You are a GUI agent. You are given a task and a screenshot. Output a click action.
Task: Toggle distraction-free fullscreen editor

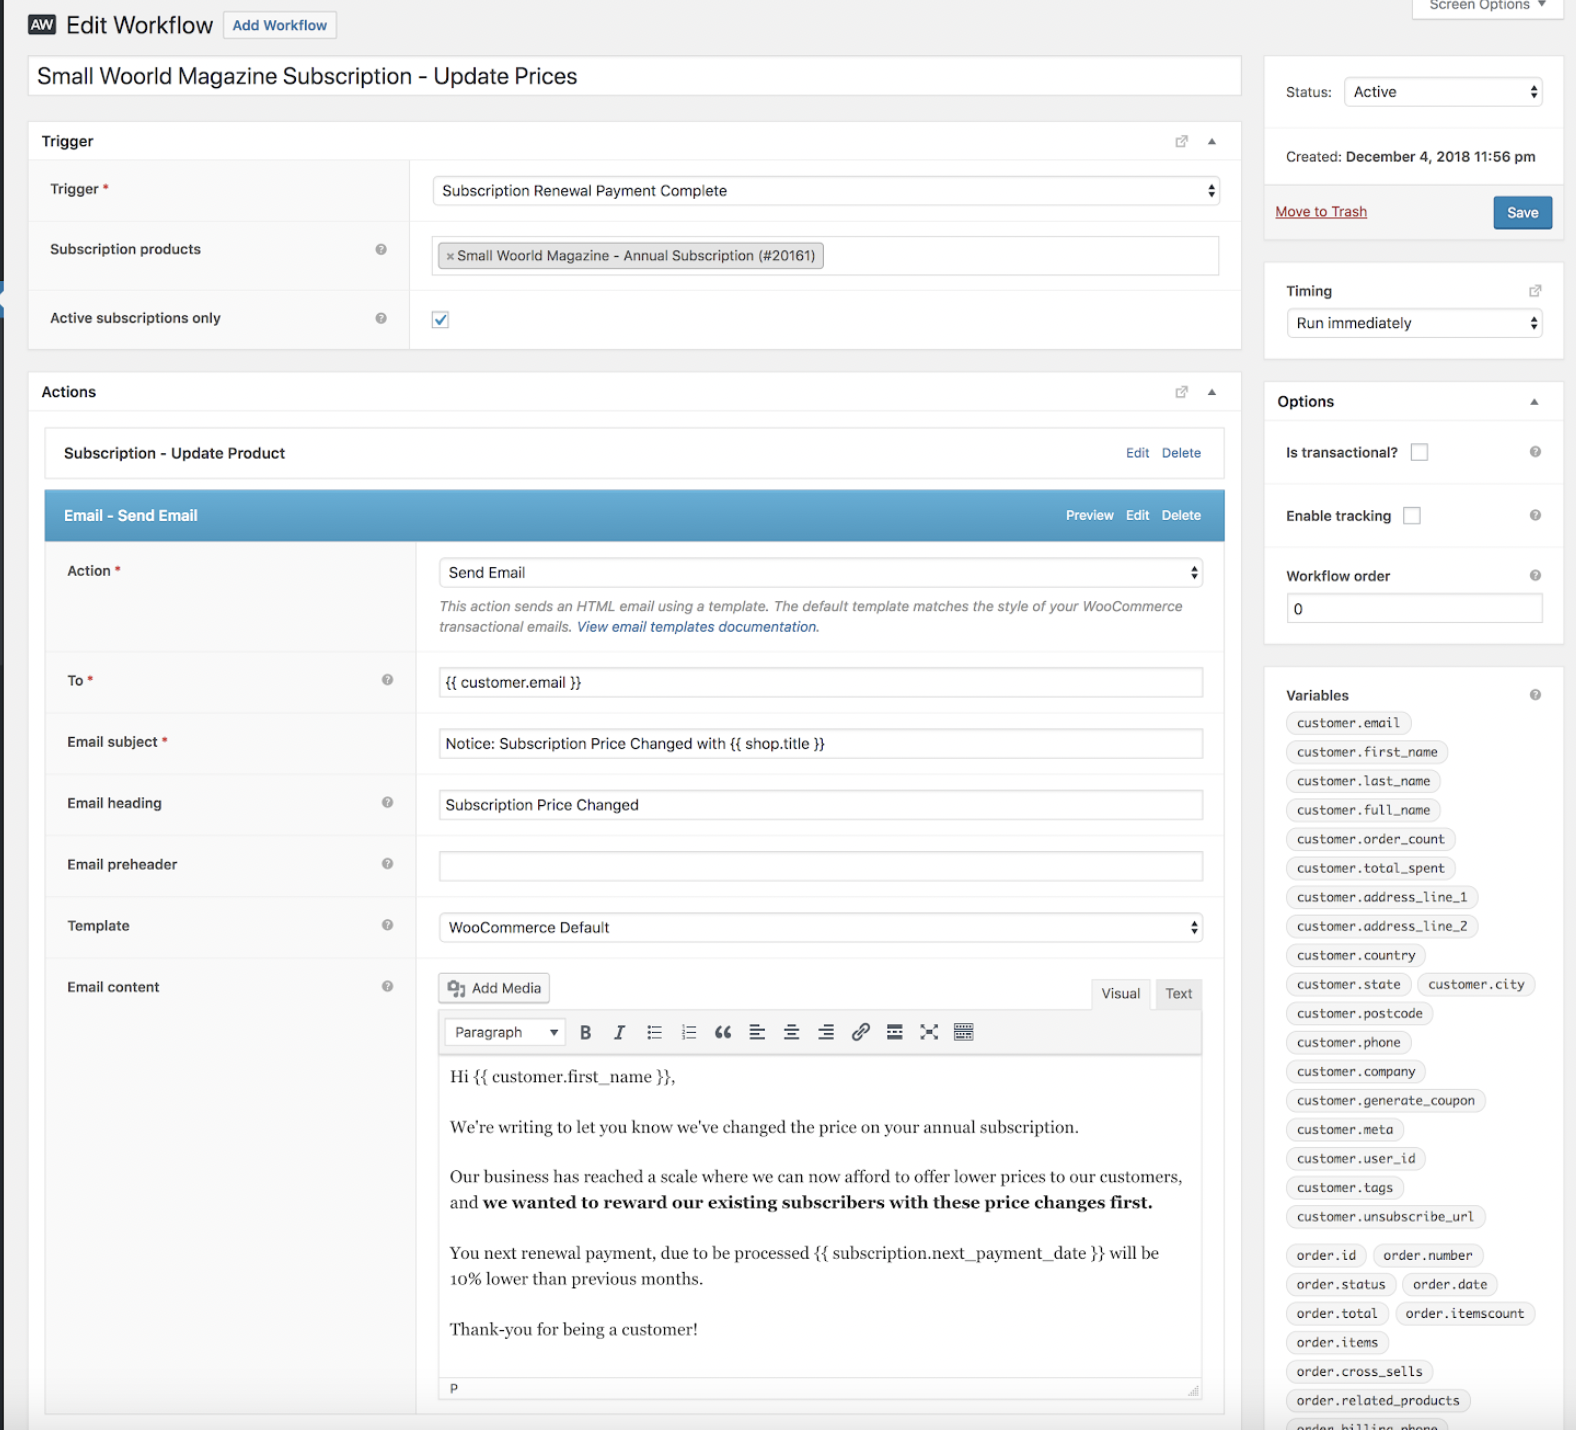point(929,1032)
